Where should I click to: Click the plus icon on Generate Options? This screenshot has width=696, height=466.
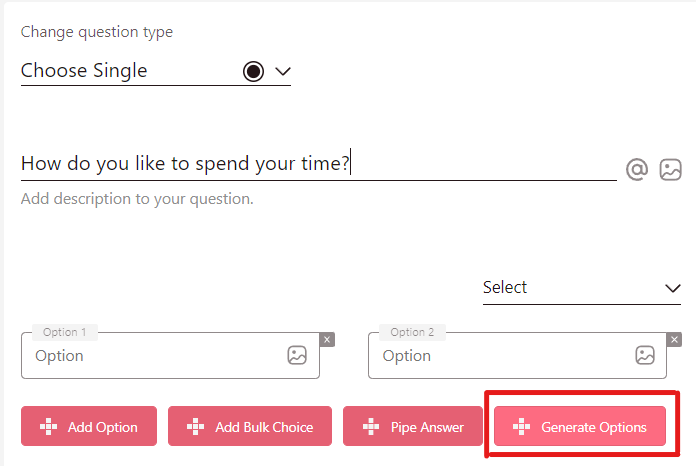(x=521, y=427)
